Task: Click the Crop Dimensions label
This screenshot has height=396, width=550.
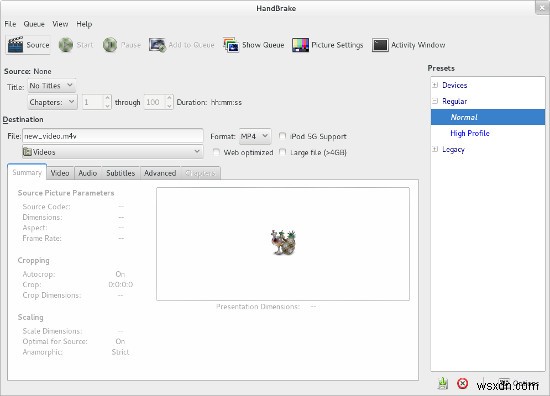Action: [52, 295]
